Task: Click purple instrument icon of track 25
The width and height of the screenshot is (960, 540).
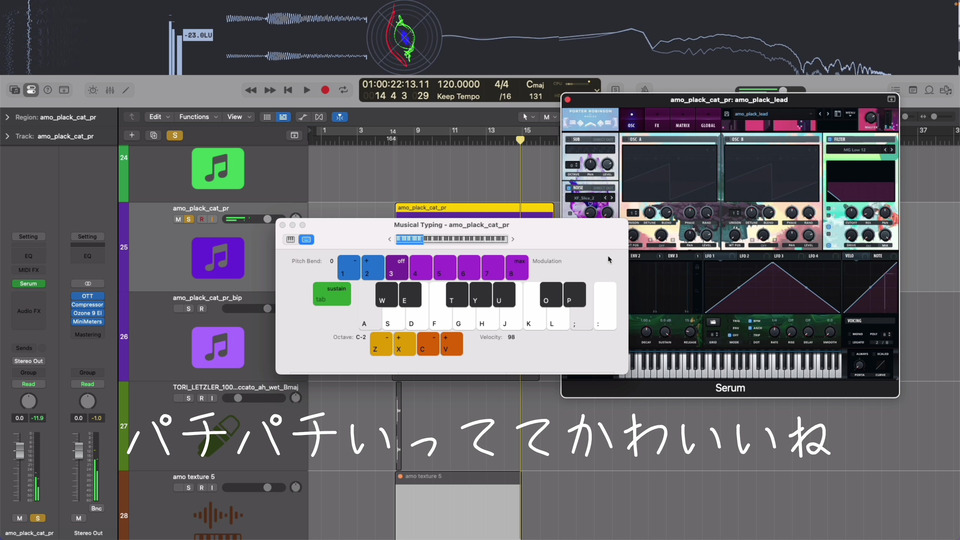Action: coord(218,258)
